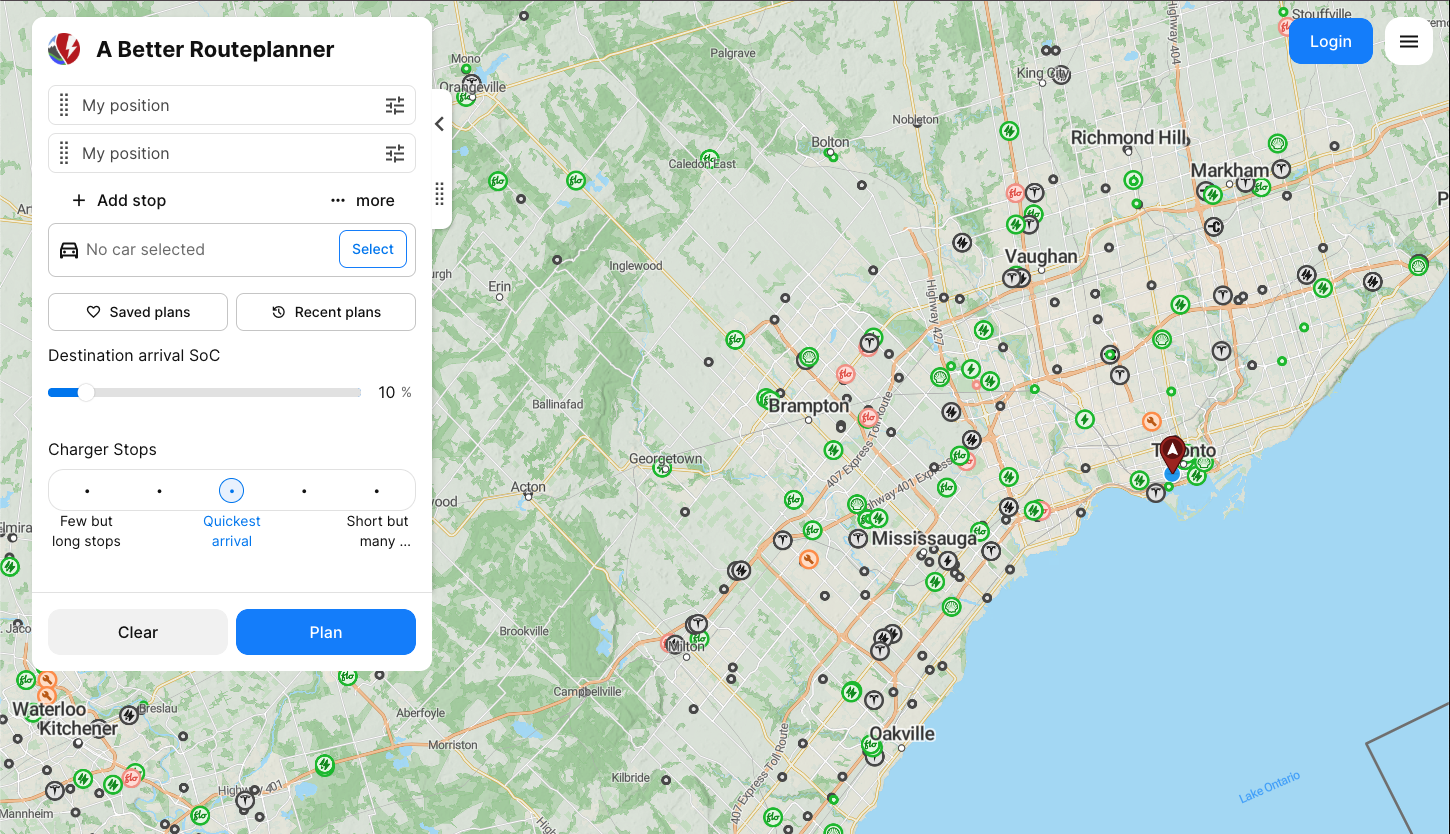Click the Charger Stops heading

(102, 449)
